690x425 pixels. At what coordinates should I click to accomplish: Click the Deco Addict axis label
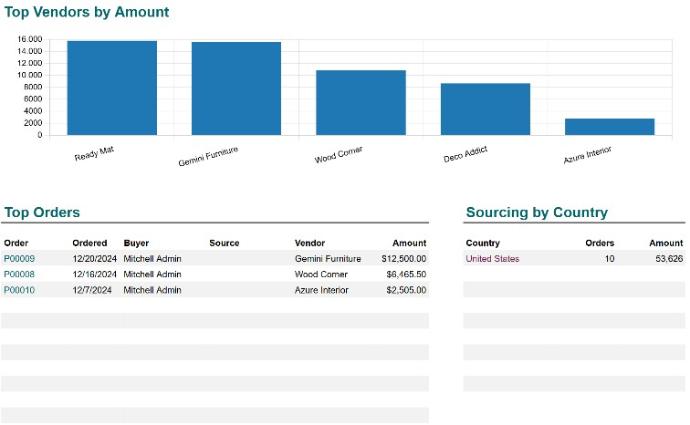(465, 154)
